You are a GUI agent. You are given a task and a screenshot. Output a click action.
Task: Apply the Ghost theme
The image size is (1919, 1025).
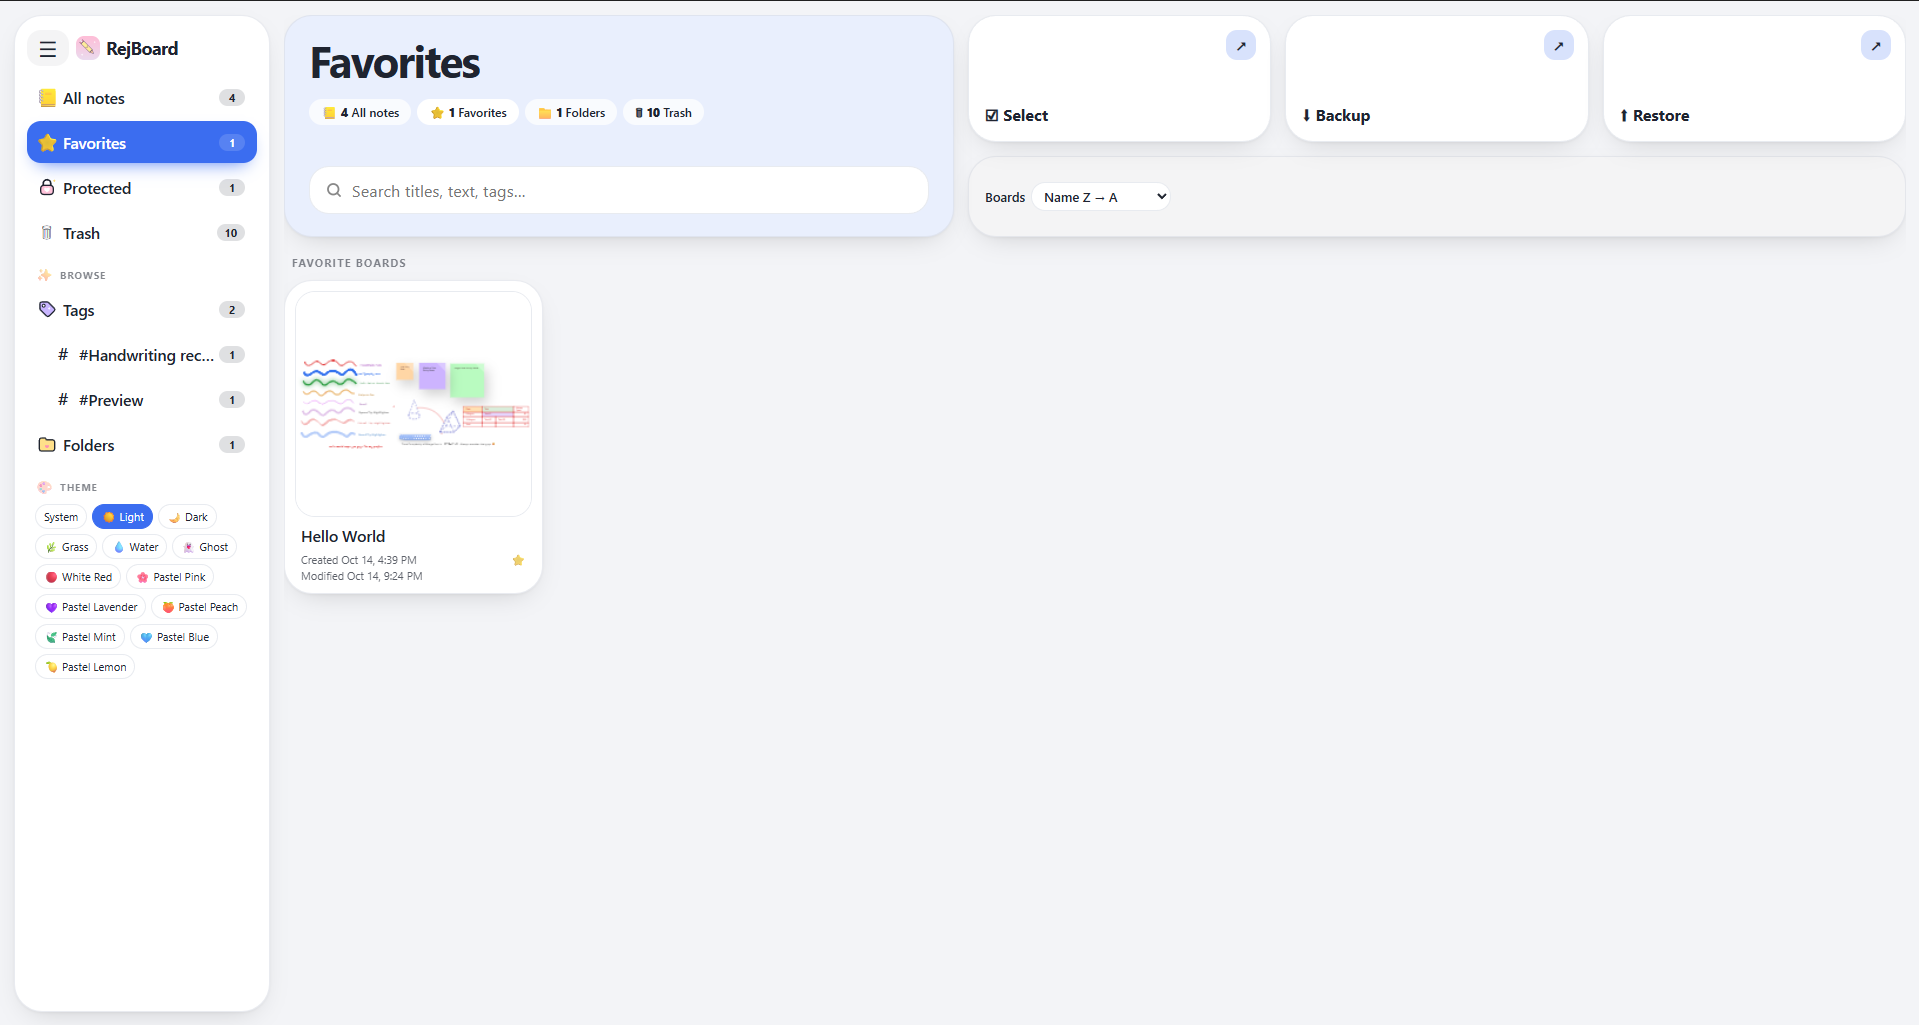click(x=205, y=547)
